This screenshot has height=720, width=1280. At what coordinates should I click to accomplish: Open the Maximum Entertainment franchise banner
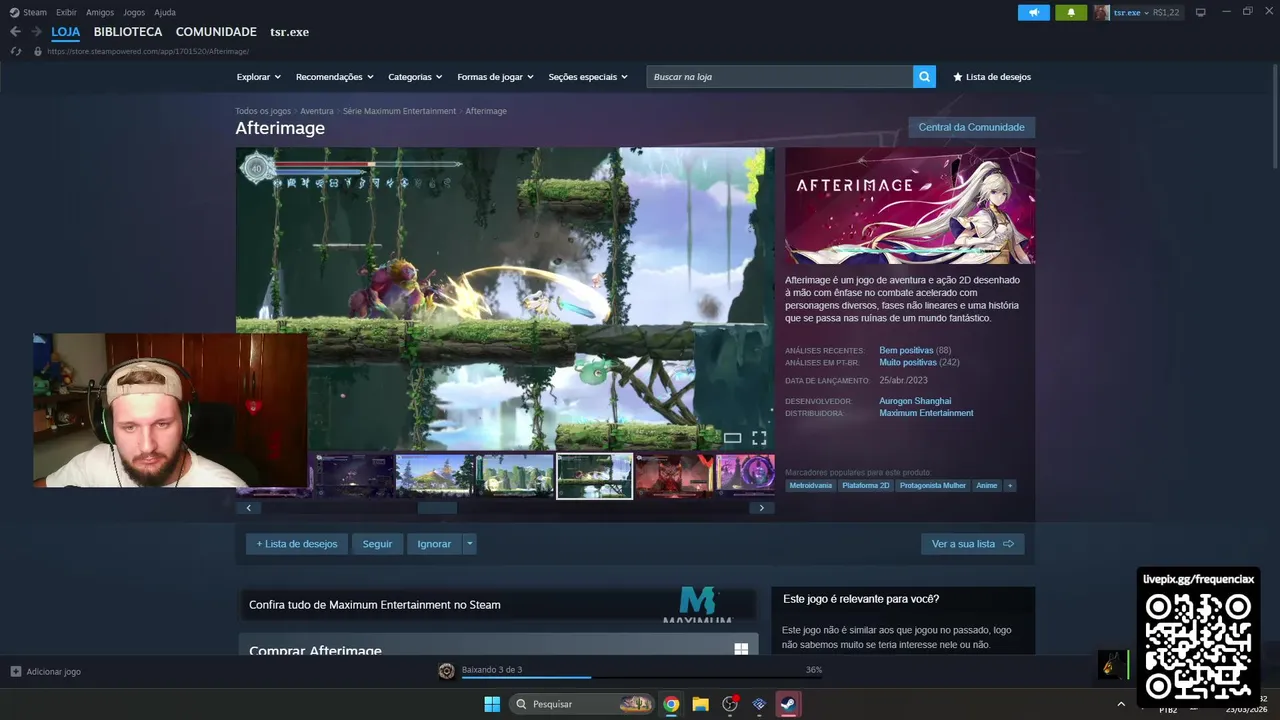point(498,604)
